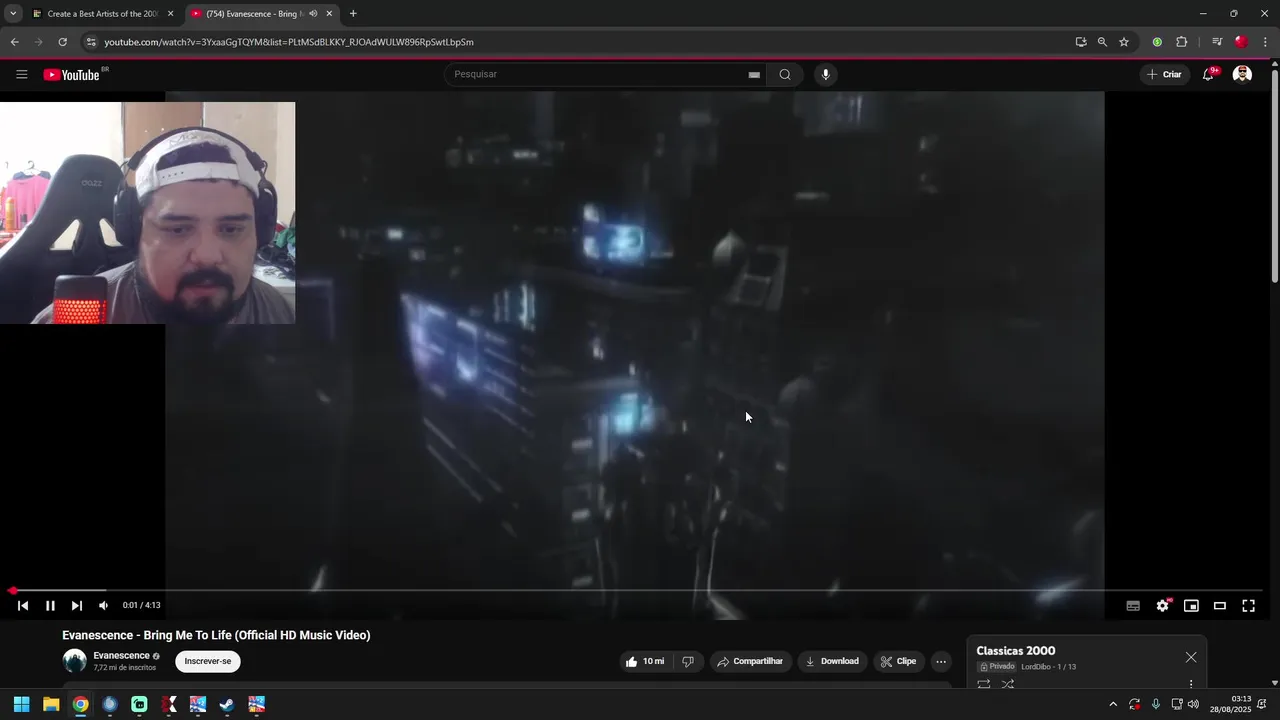
Task: Dislike the video
Action: click(688, 661)
